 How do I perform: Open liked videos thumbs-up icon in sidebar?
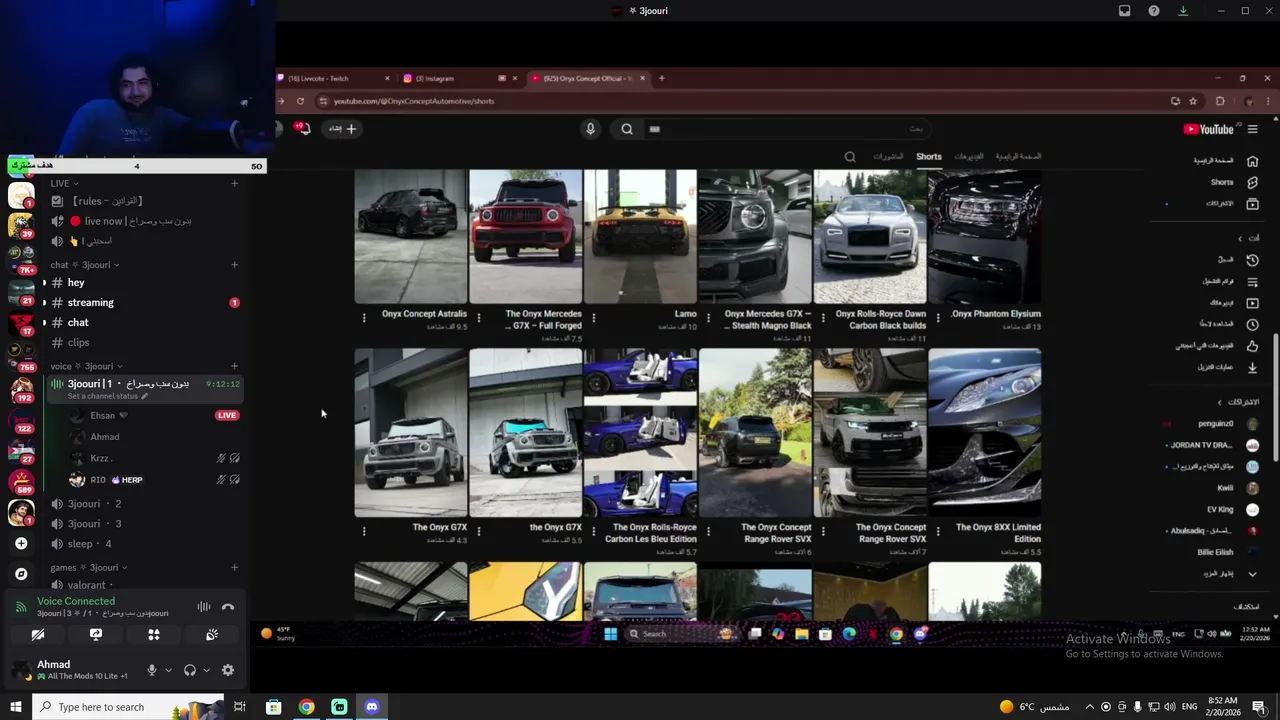(x=1252, y=345)
